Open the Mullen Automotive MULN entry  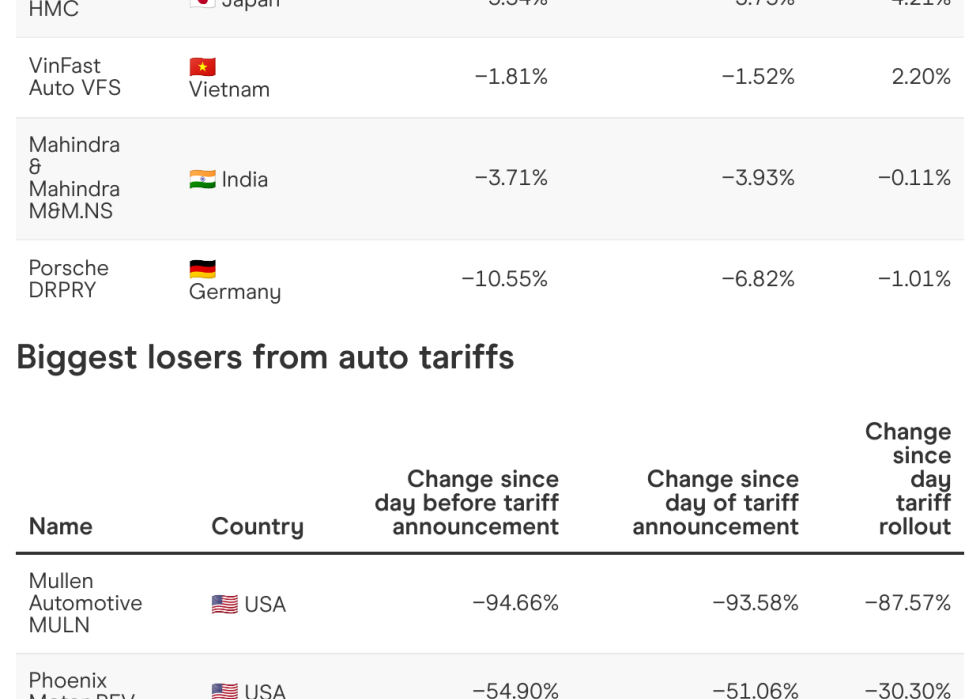click(x=85, y=603)
